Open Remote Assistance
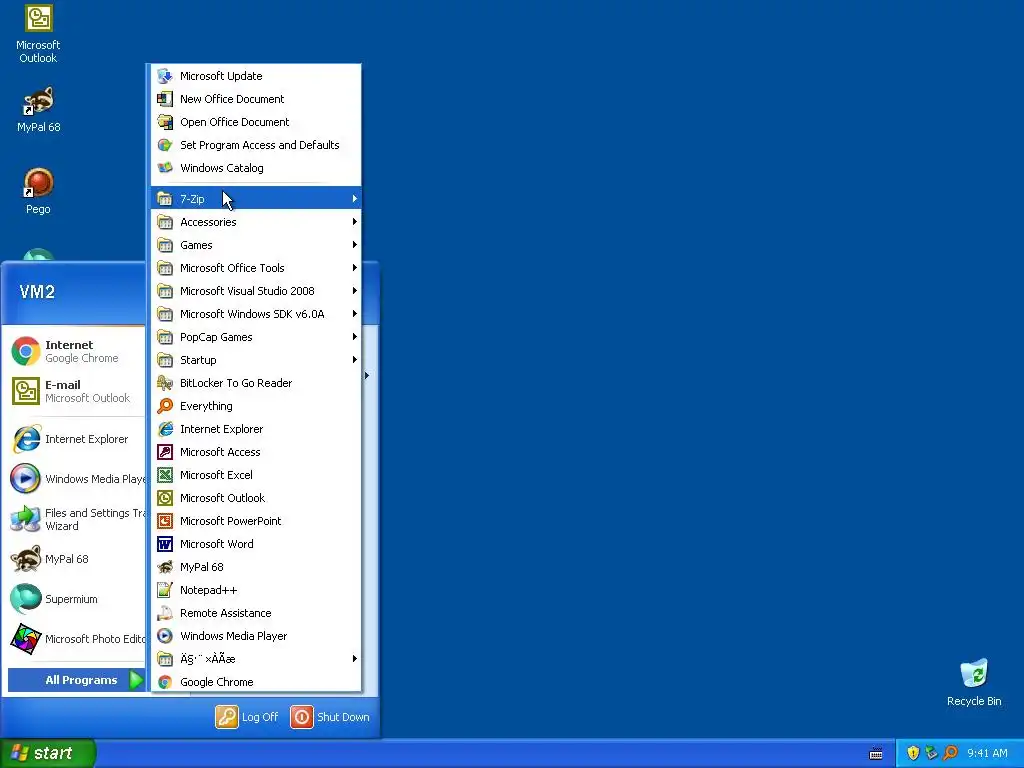Viewport: 1024px width, 768px height. (256, 613)
